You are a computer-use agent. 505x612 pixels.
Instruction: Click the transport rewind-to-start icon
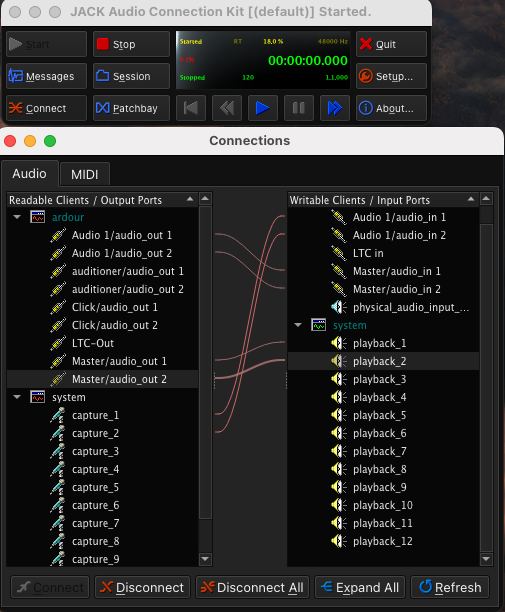191,108
